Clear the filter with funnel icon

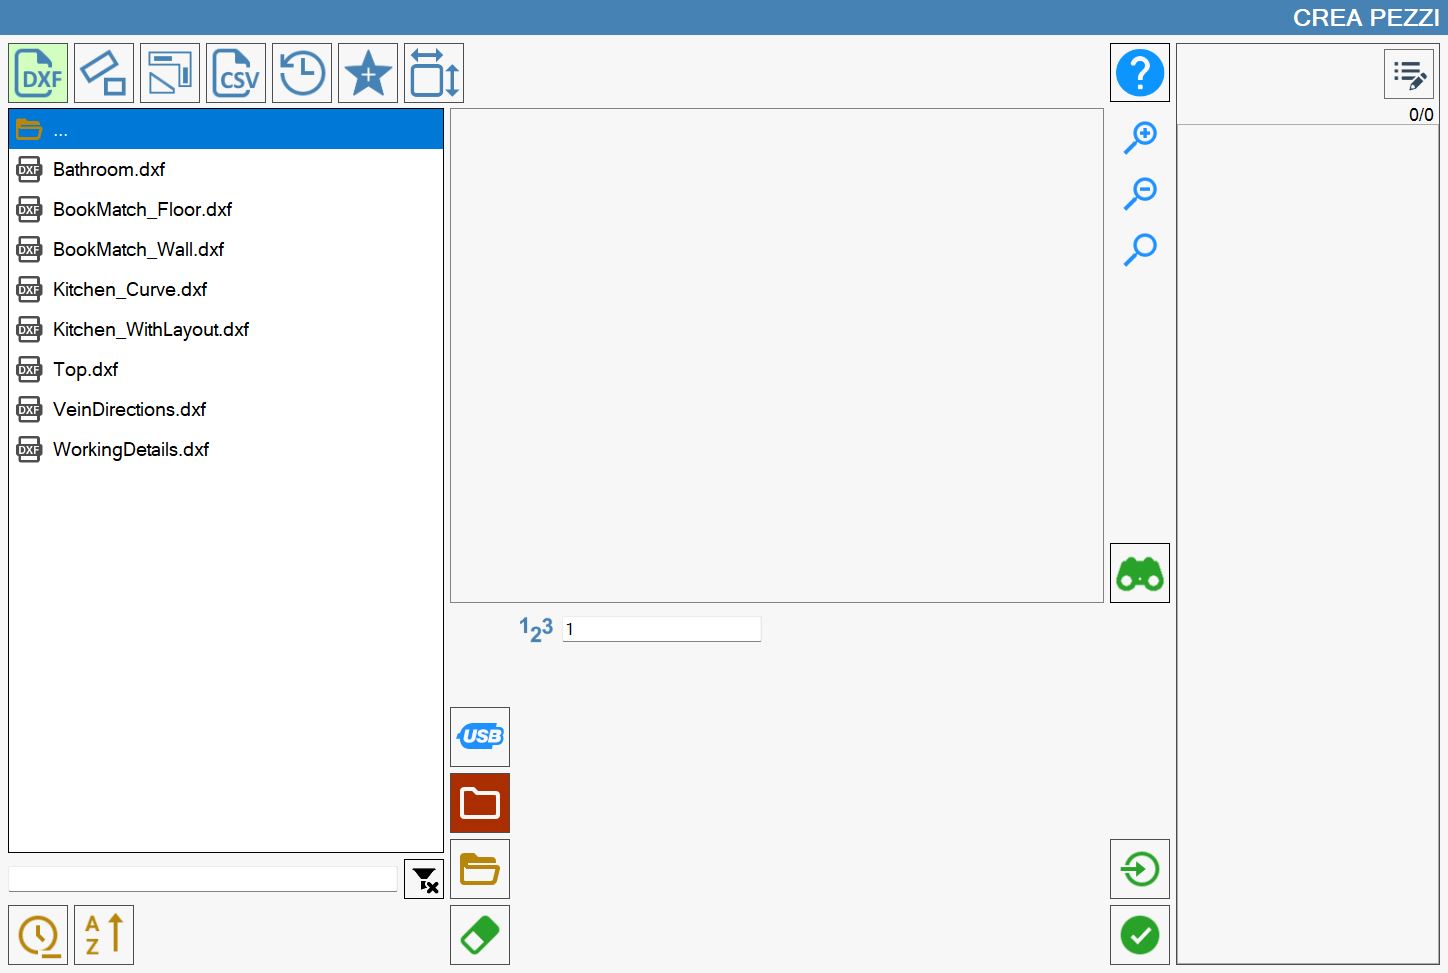424,879
